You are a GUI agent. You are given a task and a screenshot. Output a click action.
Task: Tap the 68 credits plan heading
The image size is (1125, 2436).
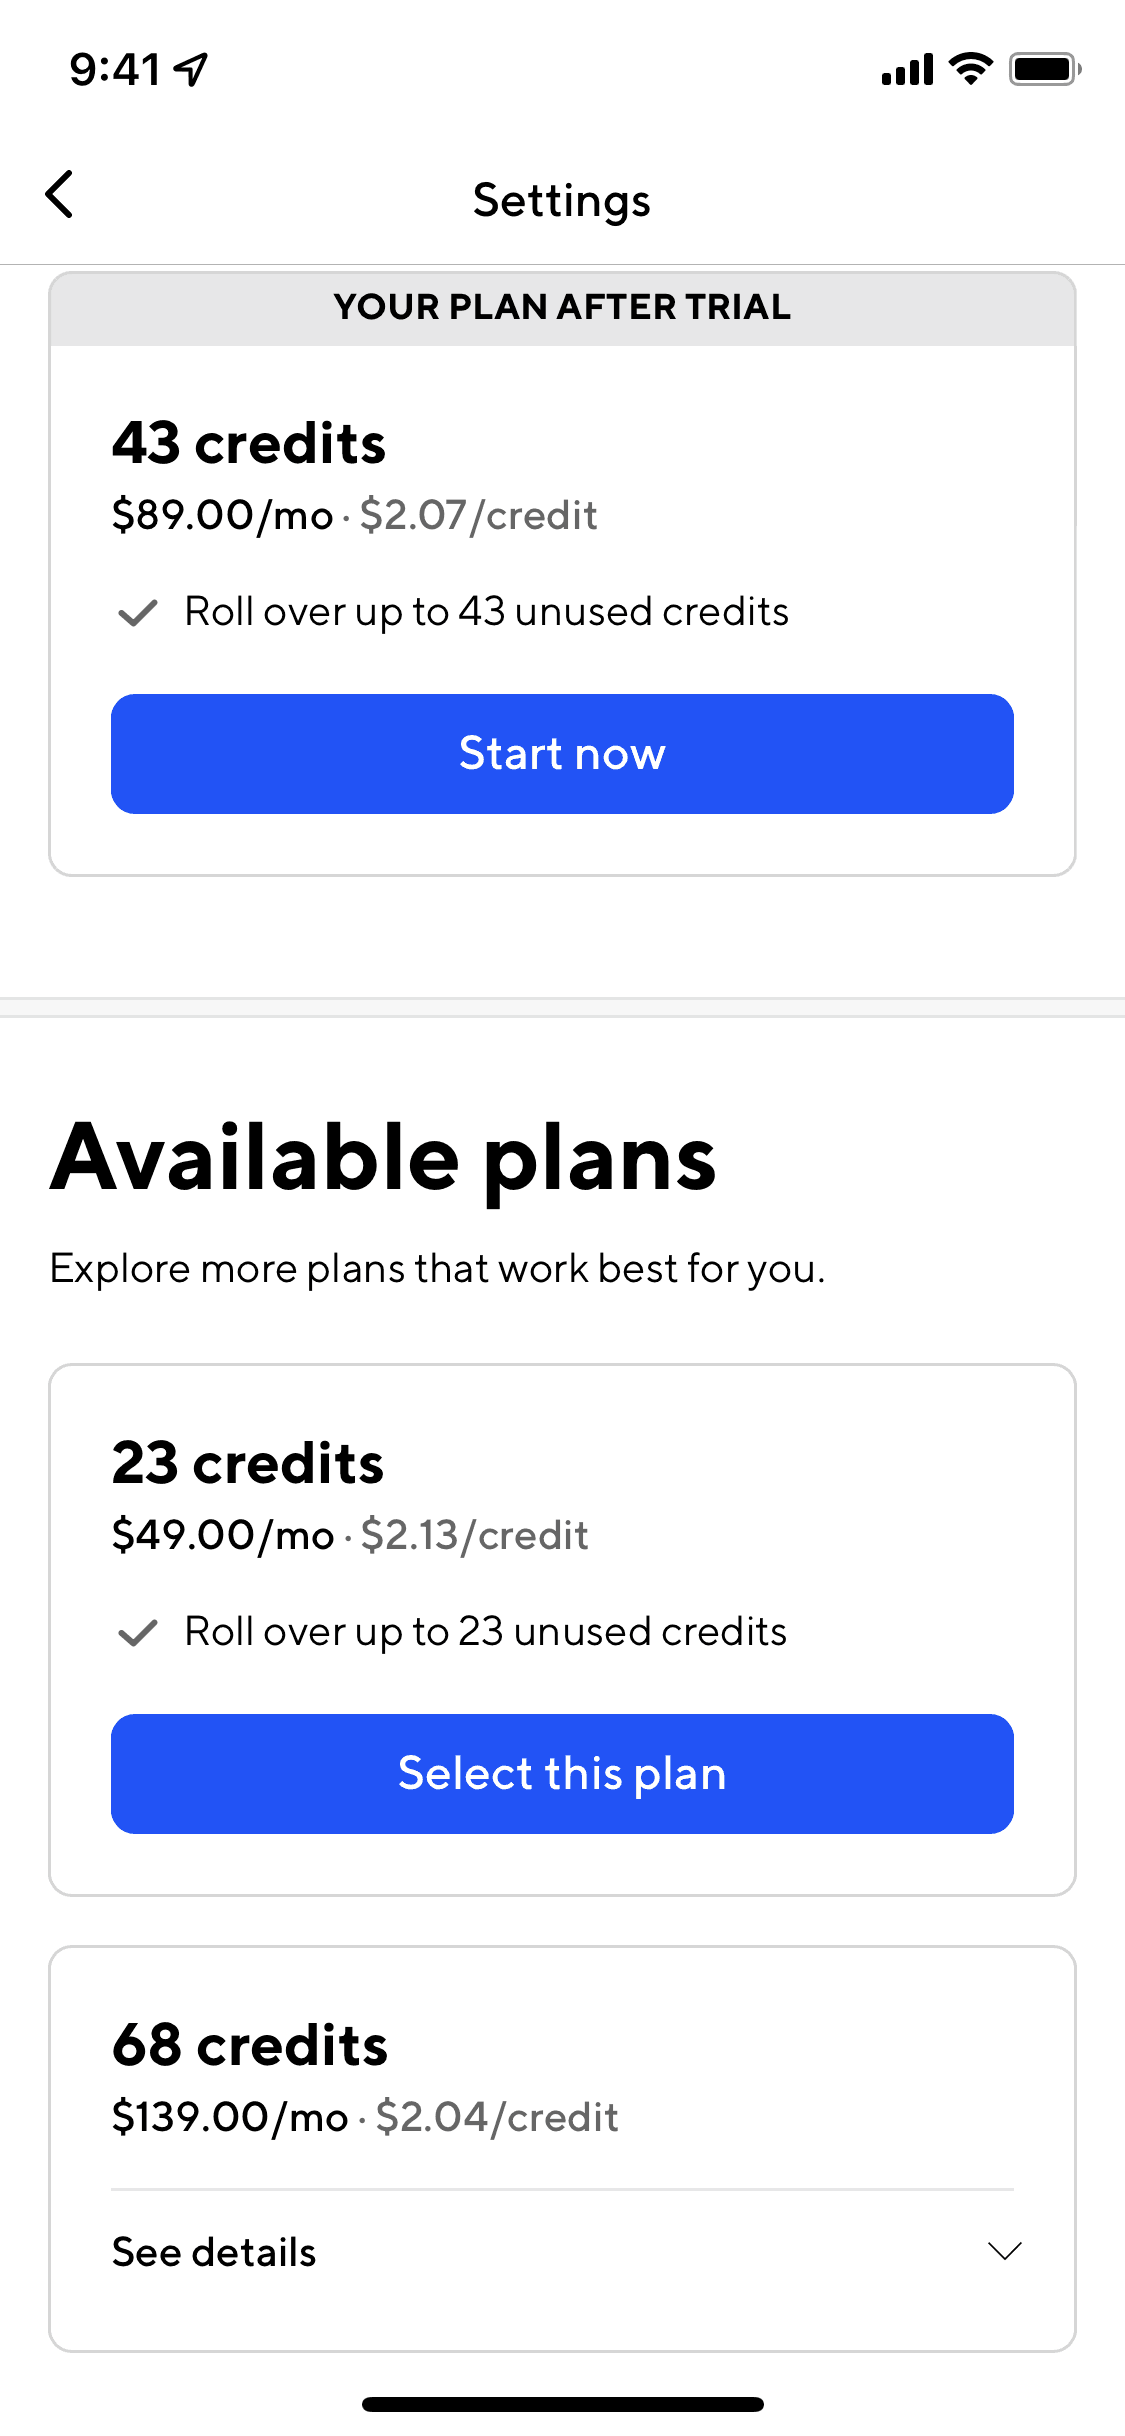pos(250,2045)
